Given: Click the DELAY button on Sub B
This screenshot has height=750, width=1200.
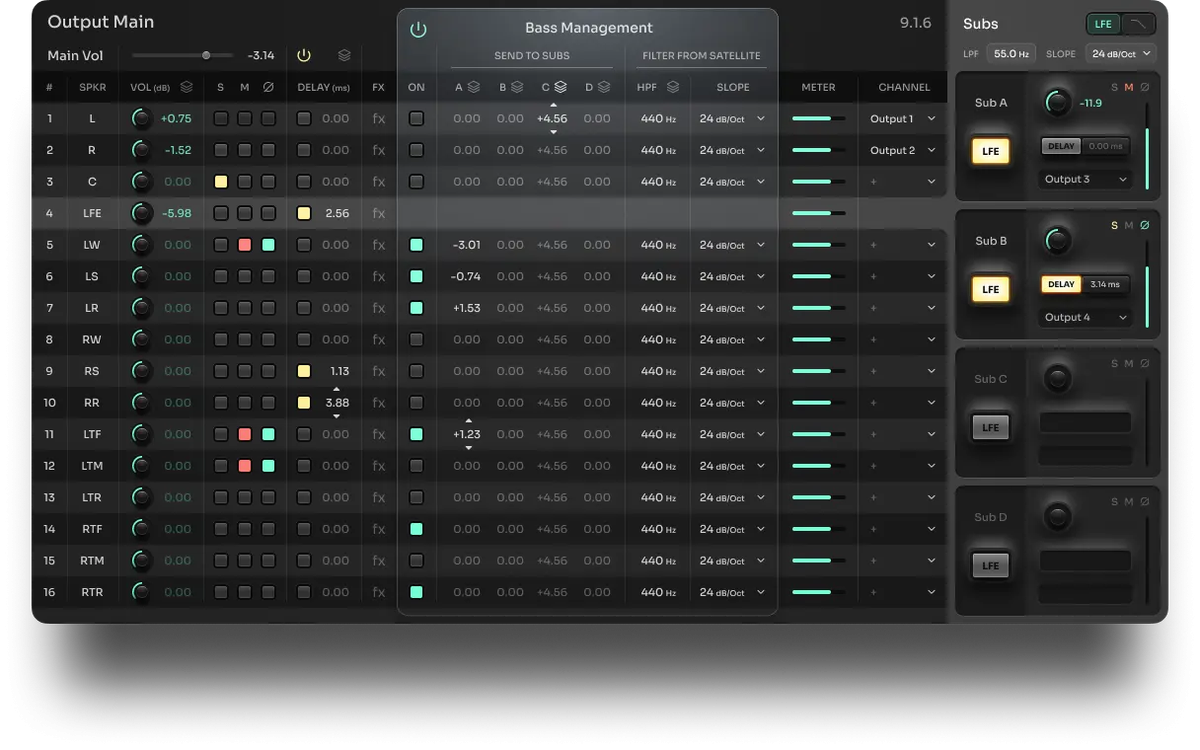Looking at the screenshot, I should (1060, 284).
